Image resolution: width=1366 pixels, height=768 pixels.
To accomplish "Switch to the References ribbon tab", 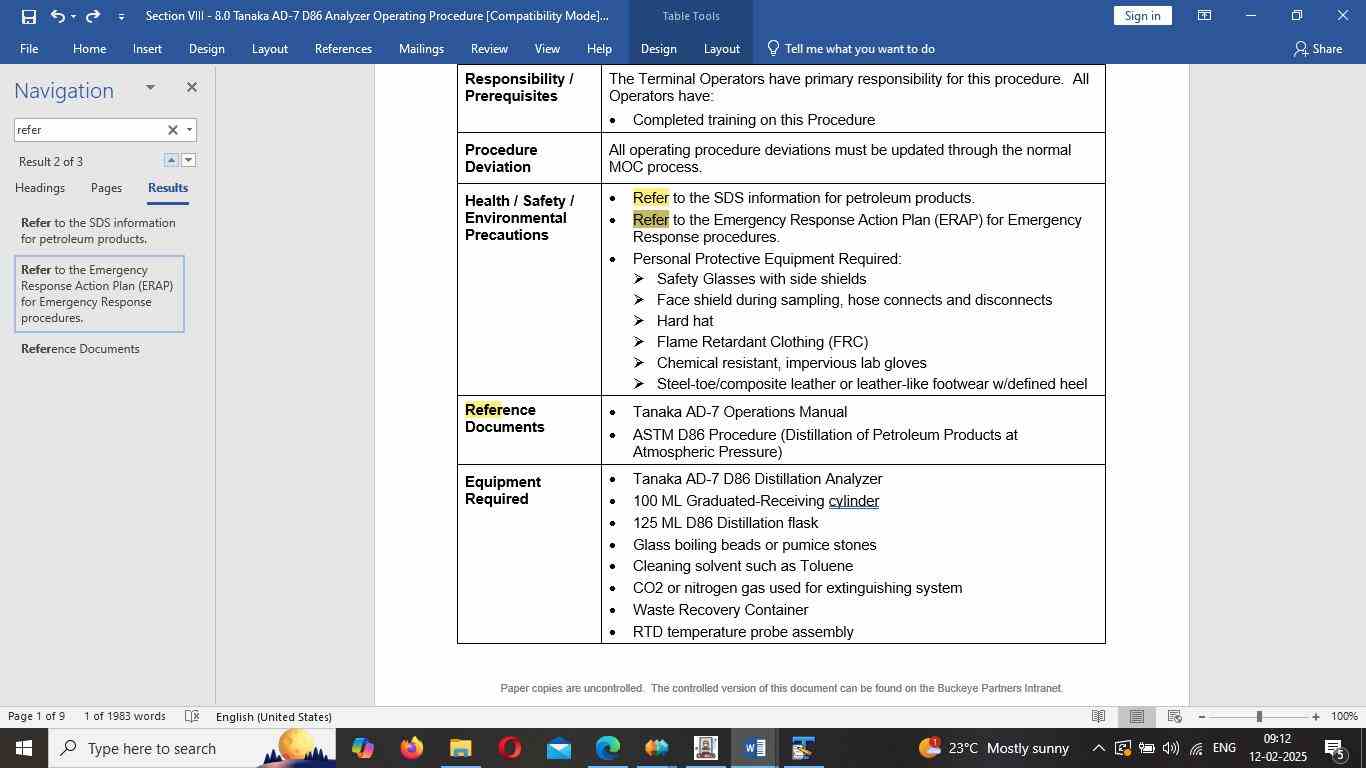I will pos(343,48).
